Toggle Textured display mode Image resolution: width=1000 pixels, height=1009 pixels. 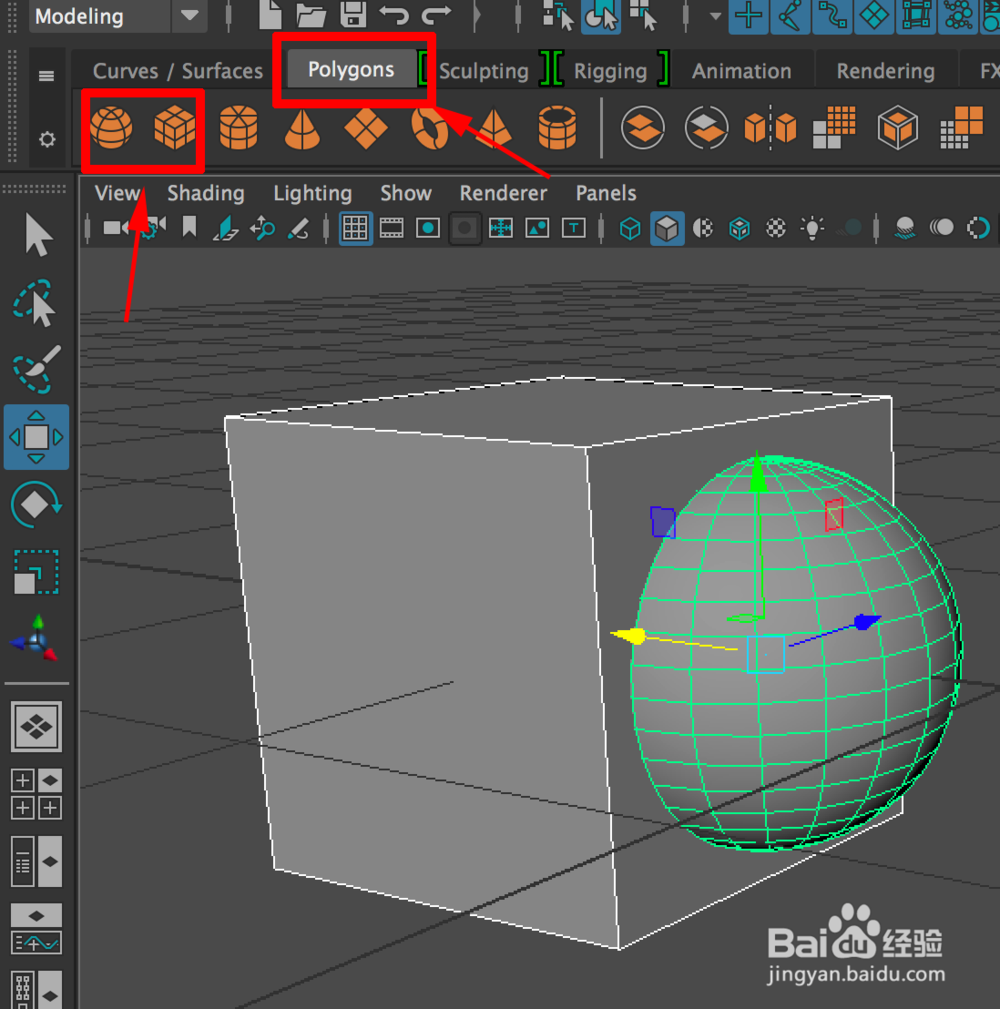[x=776, y=228]
